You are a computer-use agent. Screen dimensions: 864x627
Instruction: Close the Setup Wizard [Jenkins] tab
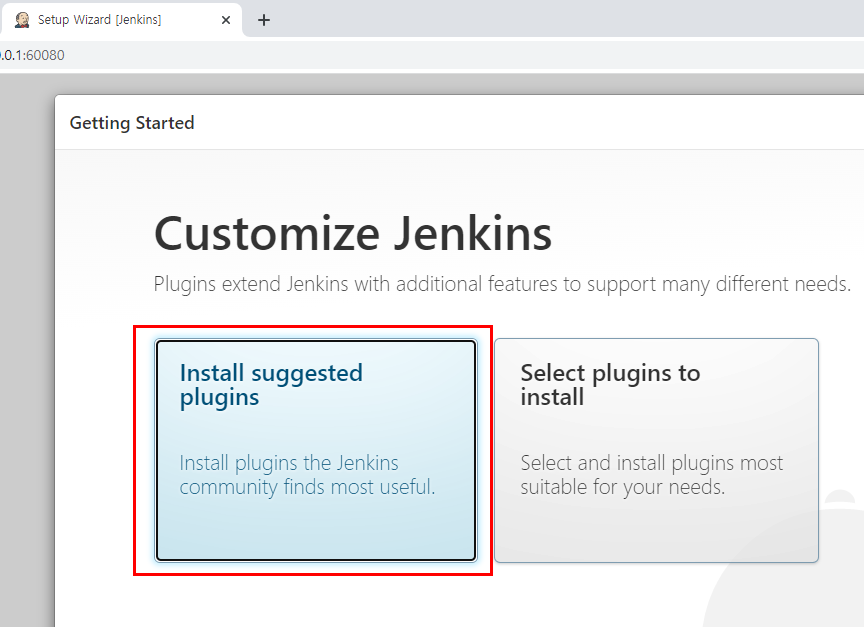click(x=226, y=20)
